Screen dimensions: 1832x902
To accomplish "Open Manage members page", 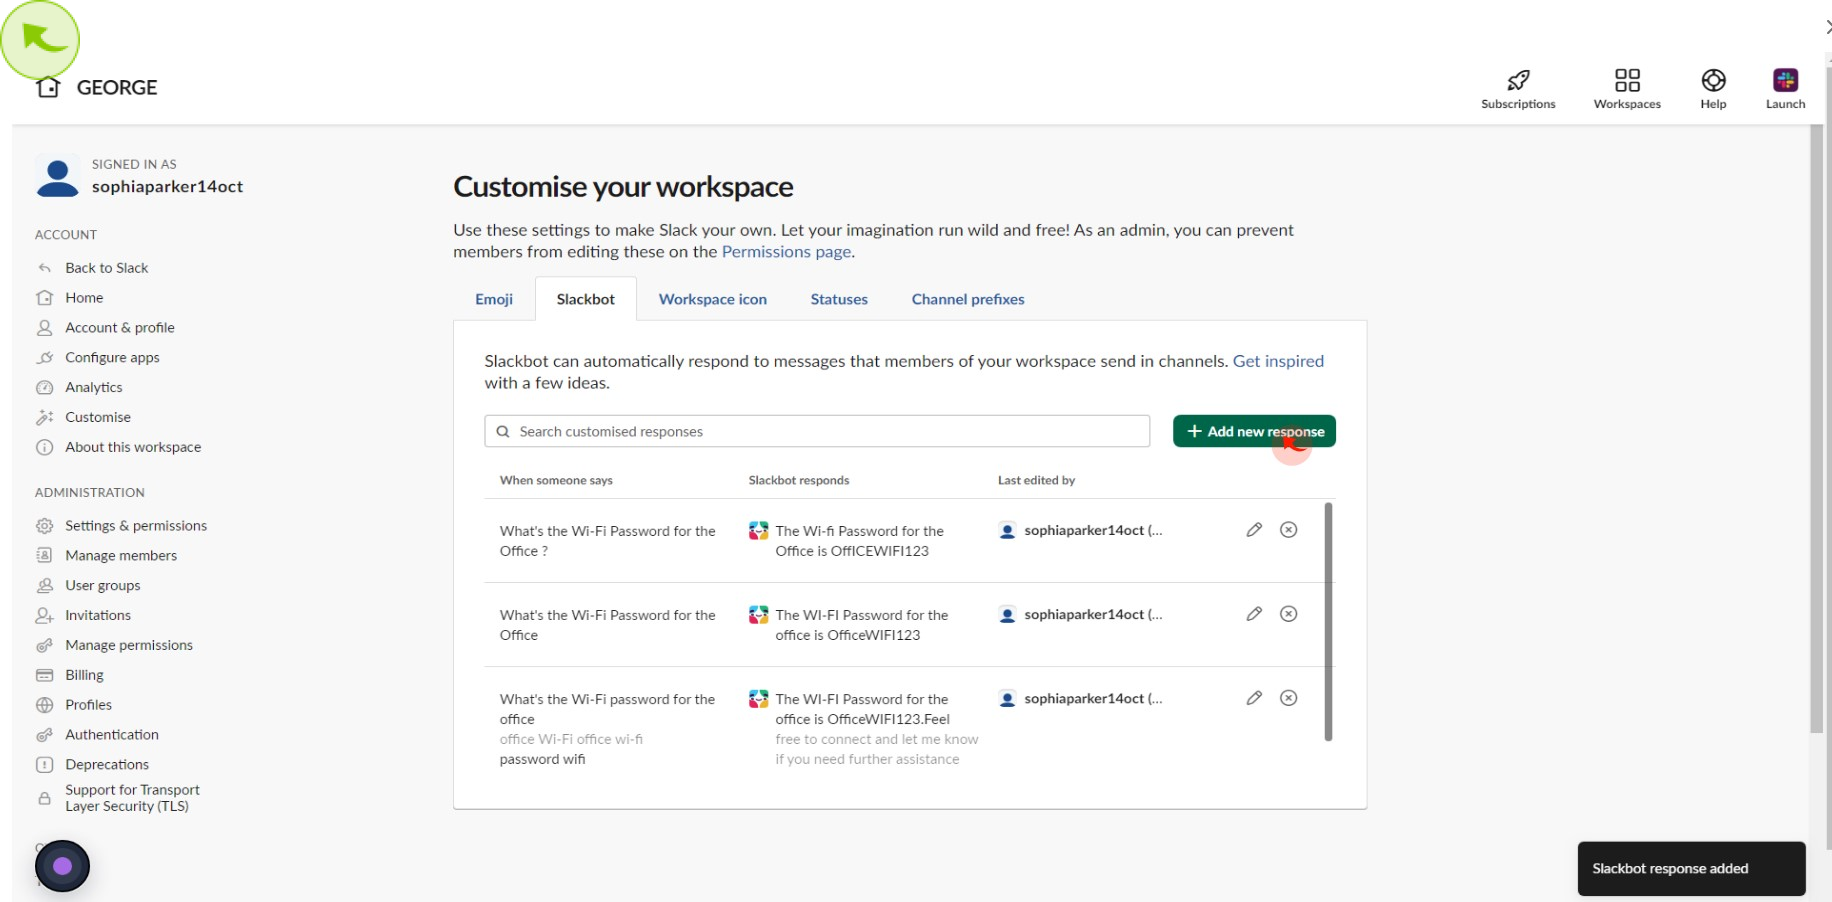I will point(121,556).
